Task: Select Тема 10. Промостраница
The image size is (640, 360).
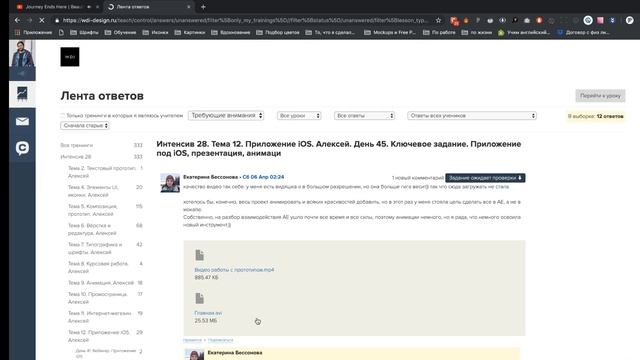Action: tap(98, 298)
